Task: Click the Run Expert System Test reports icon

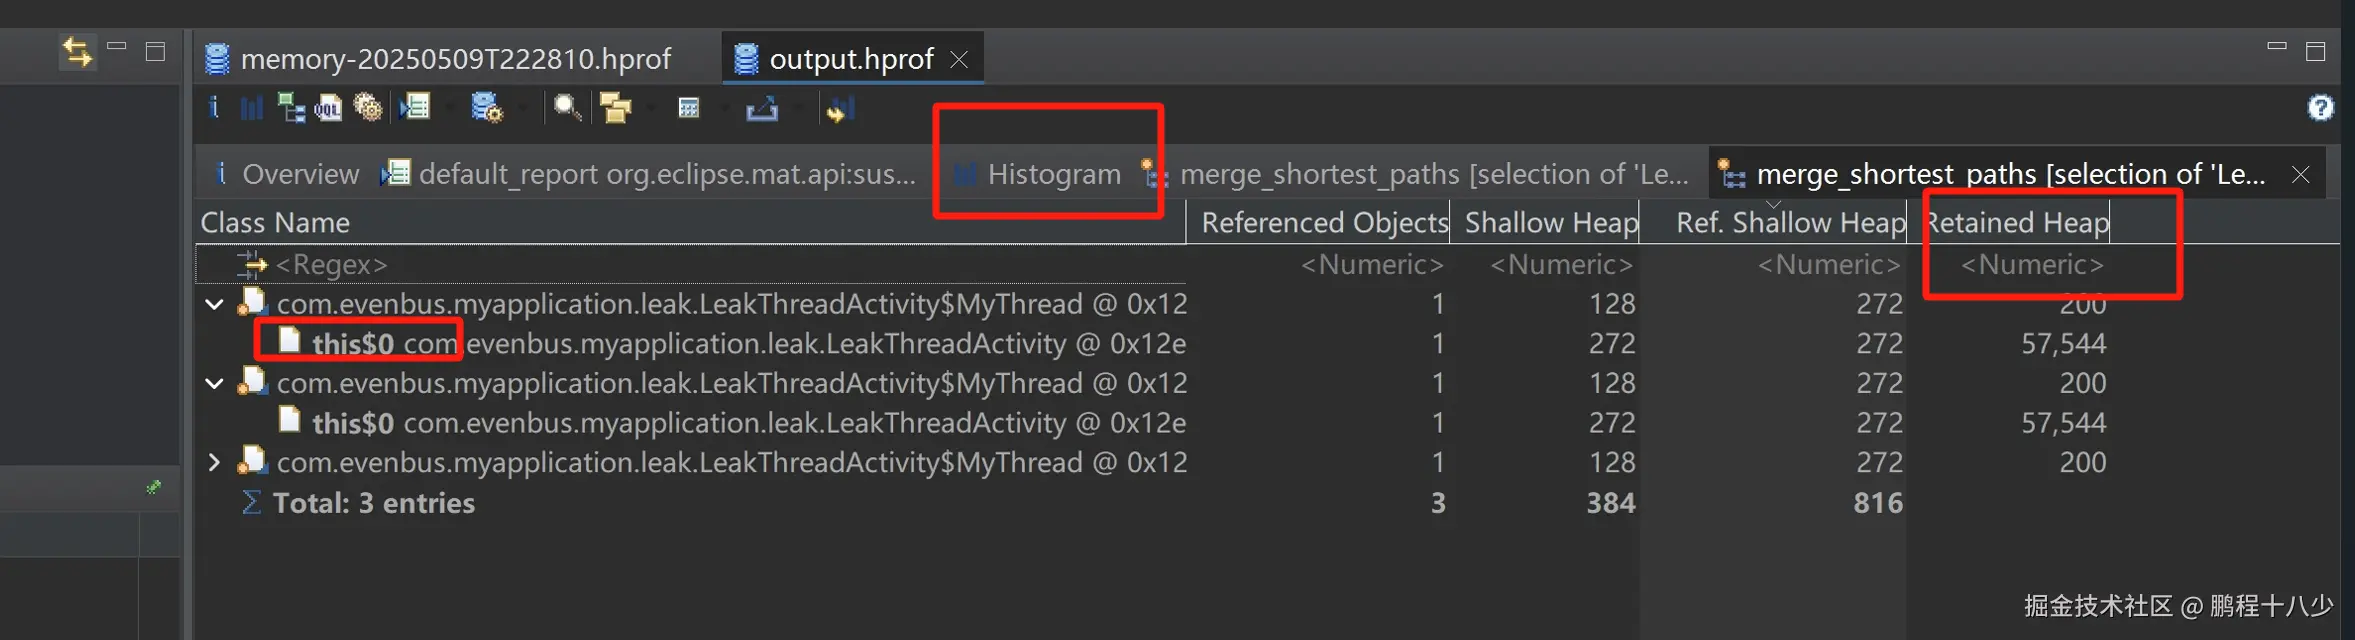Action: click(415, 108)
